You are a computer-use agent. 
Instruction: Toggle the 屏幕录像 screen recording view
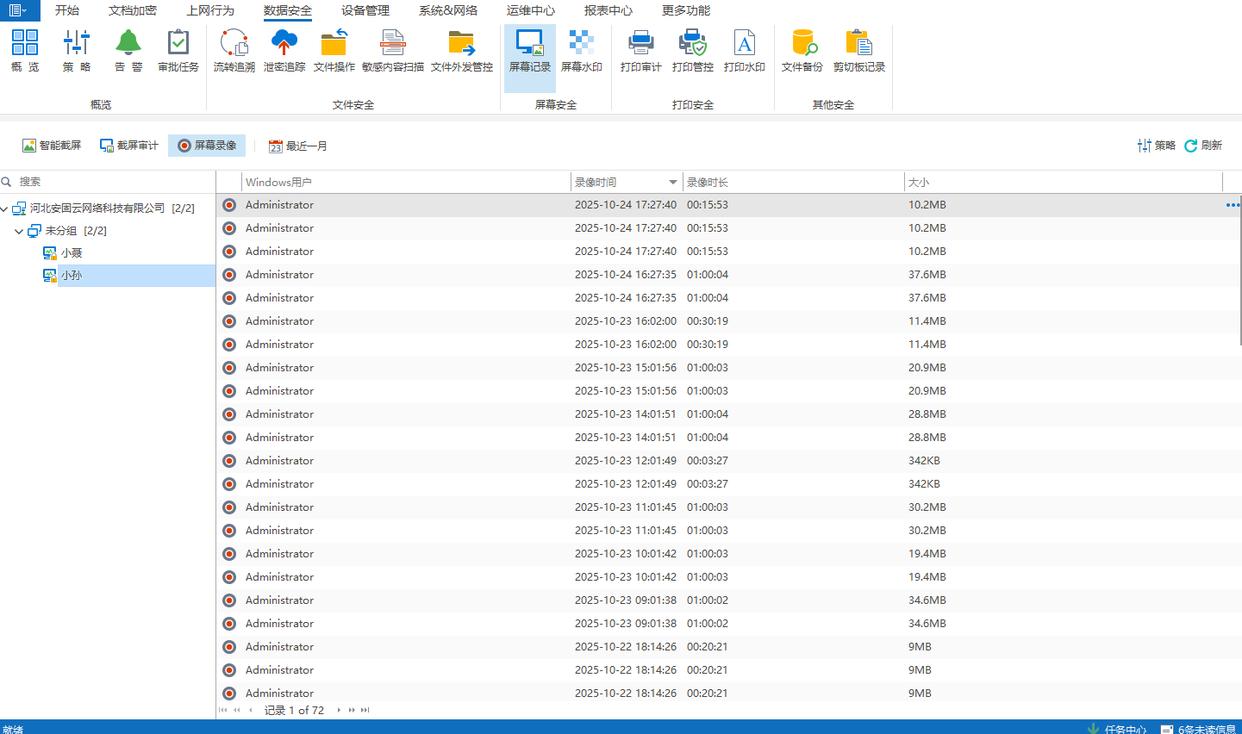[207, 146]
